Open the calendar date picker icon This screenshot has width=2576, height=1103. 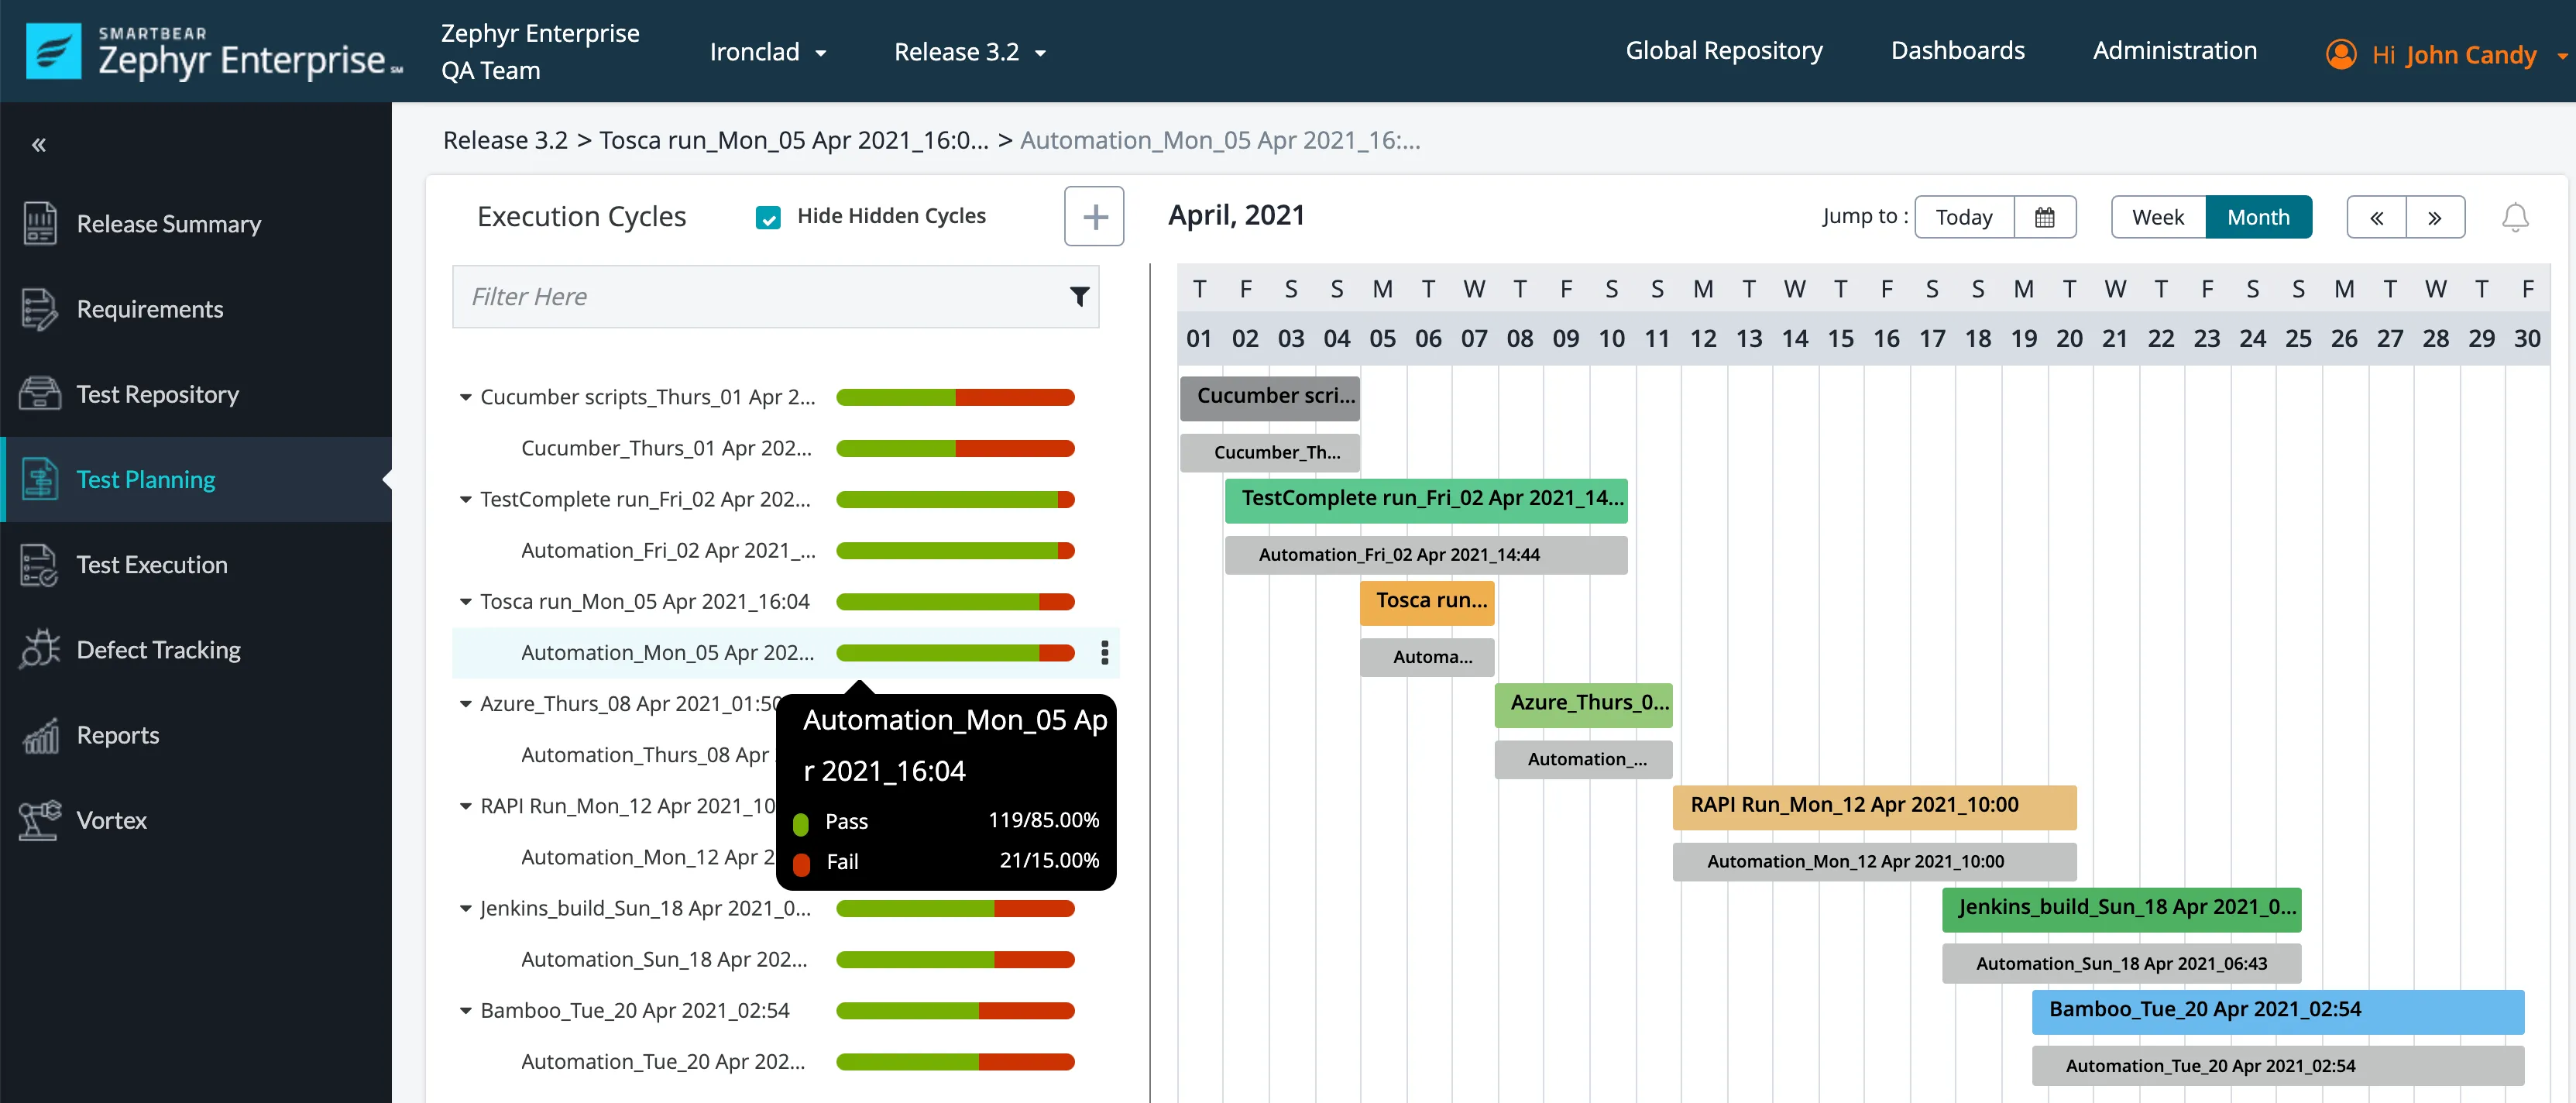point(2044,217)
